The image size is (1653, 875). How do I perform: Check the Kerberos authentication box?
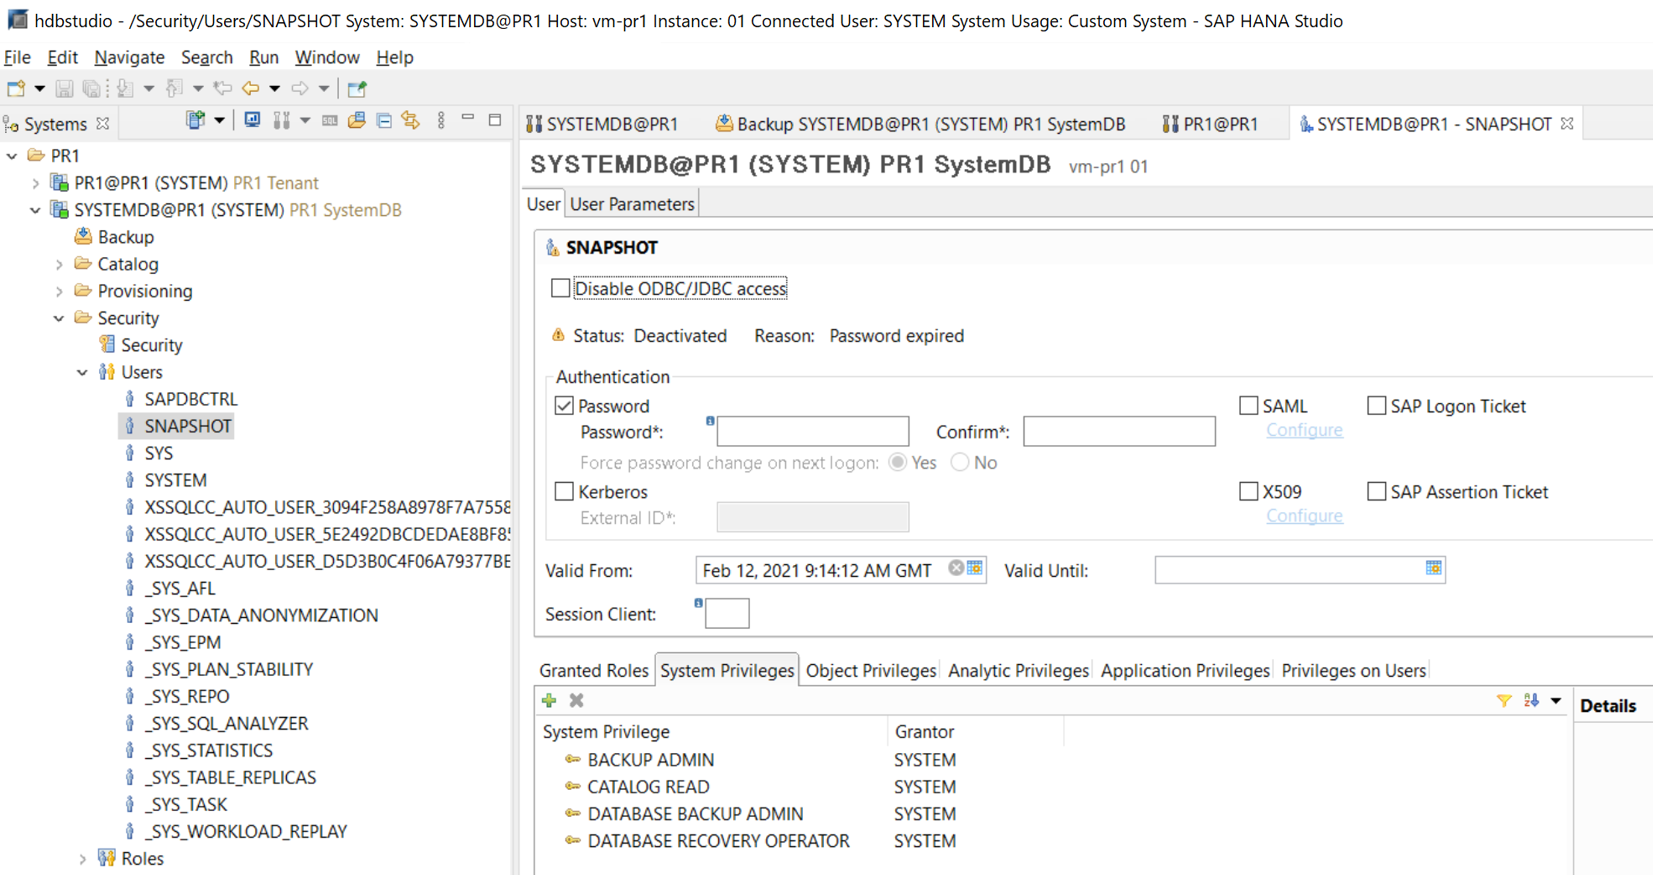565,492
